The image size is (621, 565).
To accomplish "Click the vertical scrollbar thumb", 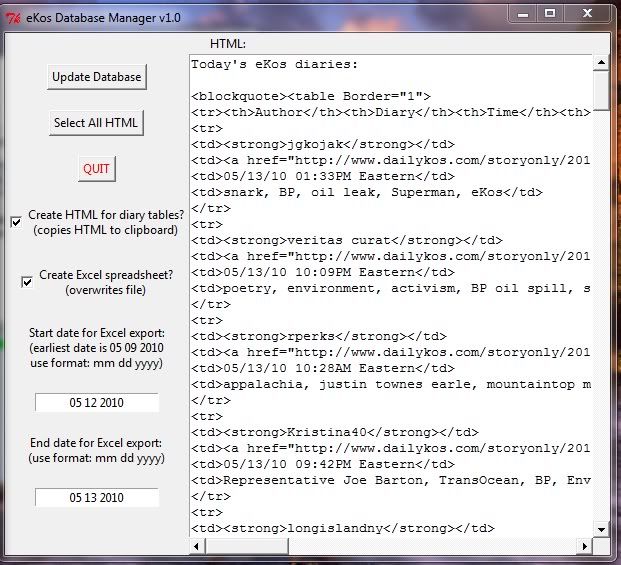I will pyautogui.click(x=601, y=90).
